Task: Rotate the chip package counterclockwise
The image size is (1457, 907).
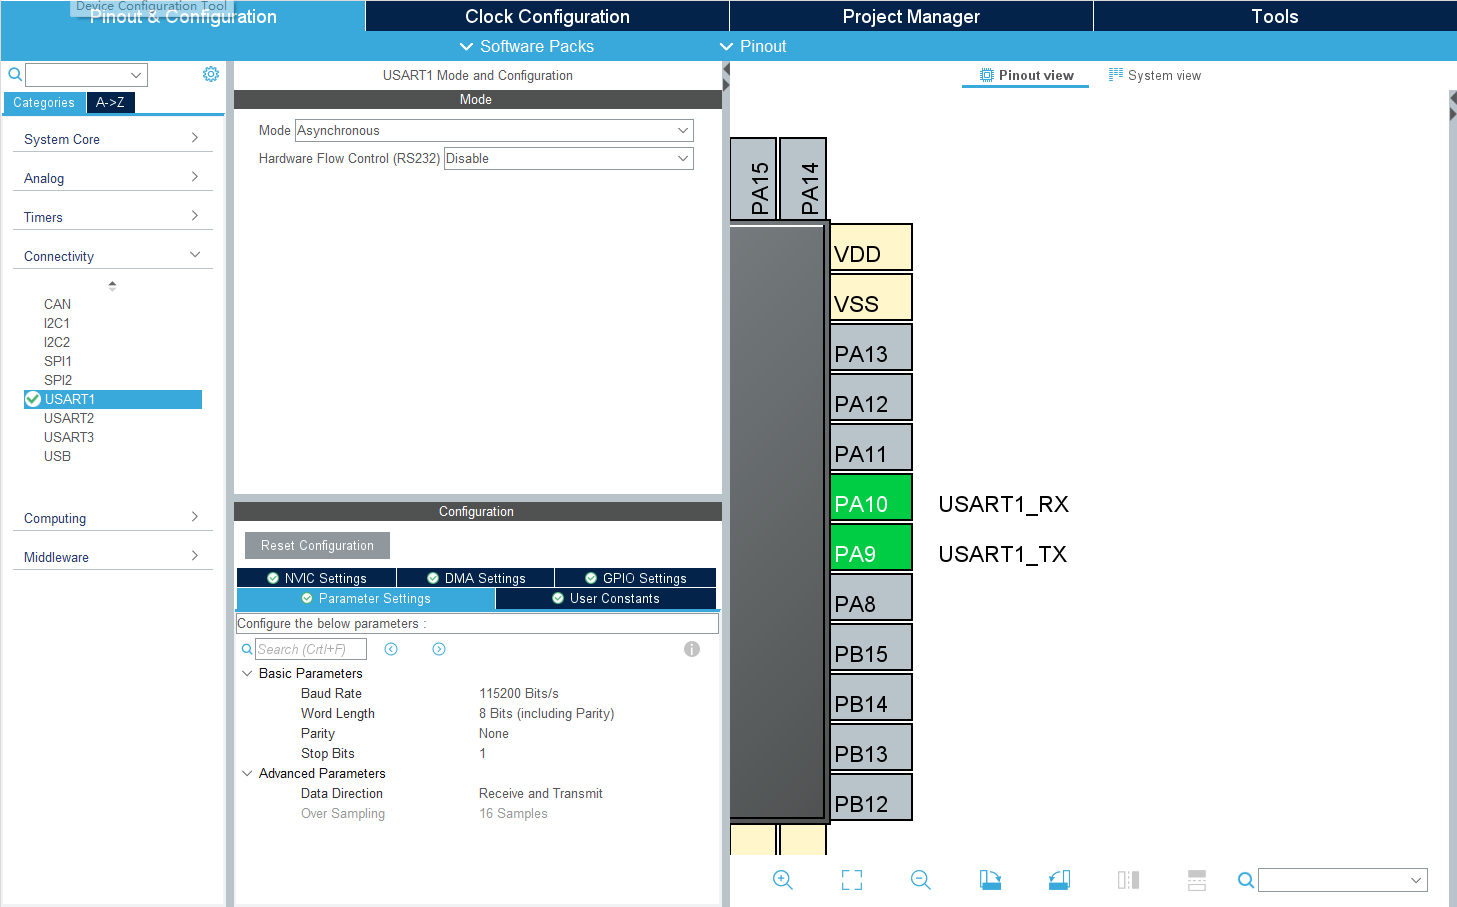Action: [x=1059, y=880]
